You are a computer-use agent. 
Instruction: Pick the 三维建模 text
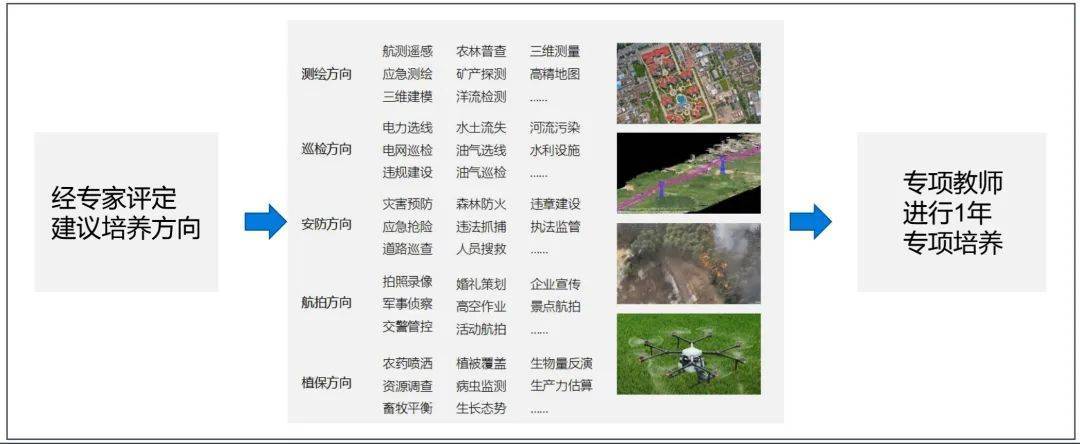408,97
